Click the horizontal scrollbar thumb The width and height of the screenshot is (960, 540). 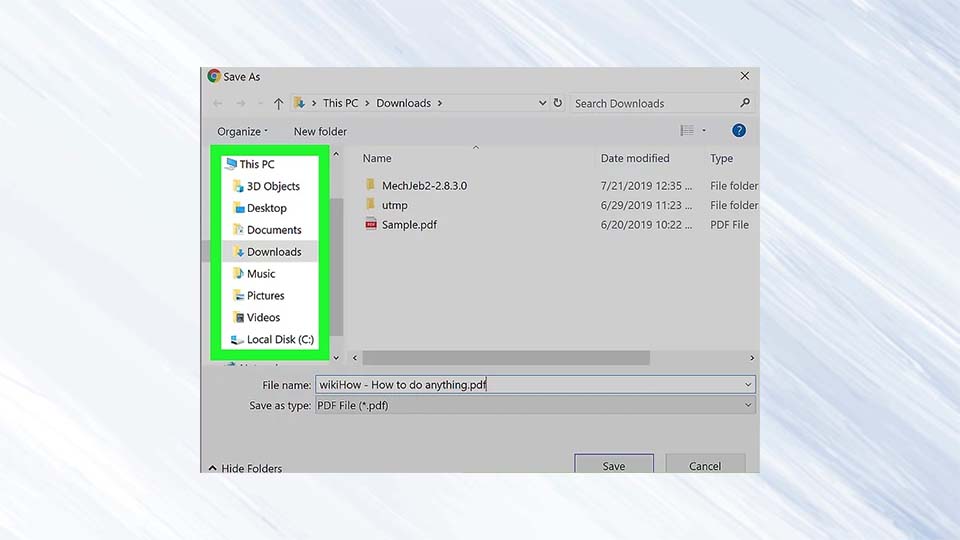click(506, 358)
